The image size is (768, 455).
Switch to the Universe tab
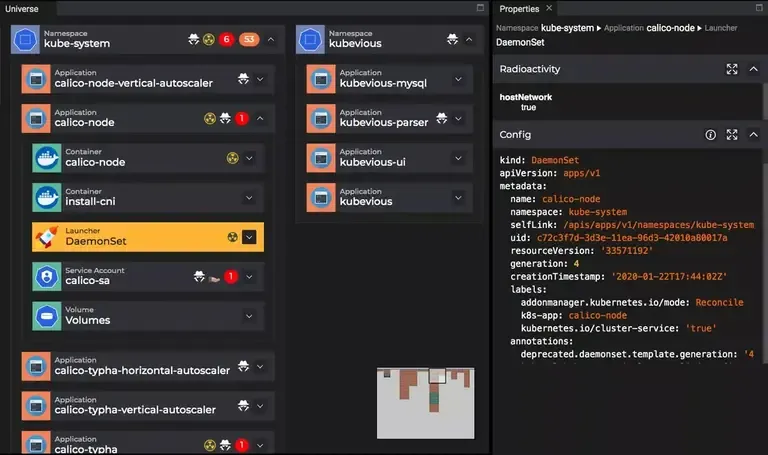22,9
